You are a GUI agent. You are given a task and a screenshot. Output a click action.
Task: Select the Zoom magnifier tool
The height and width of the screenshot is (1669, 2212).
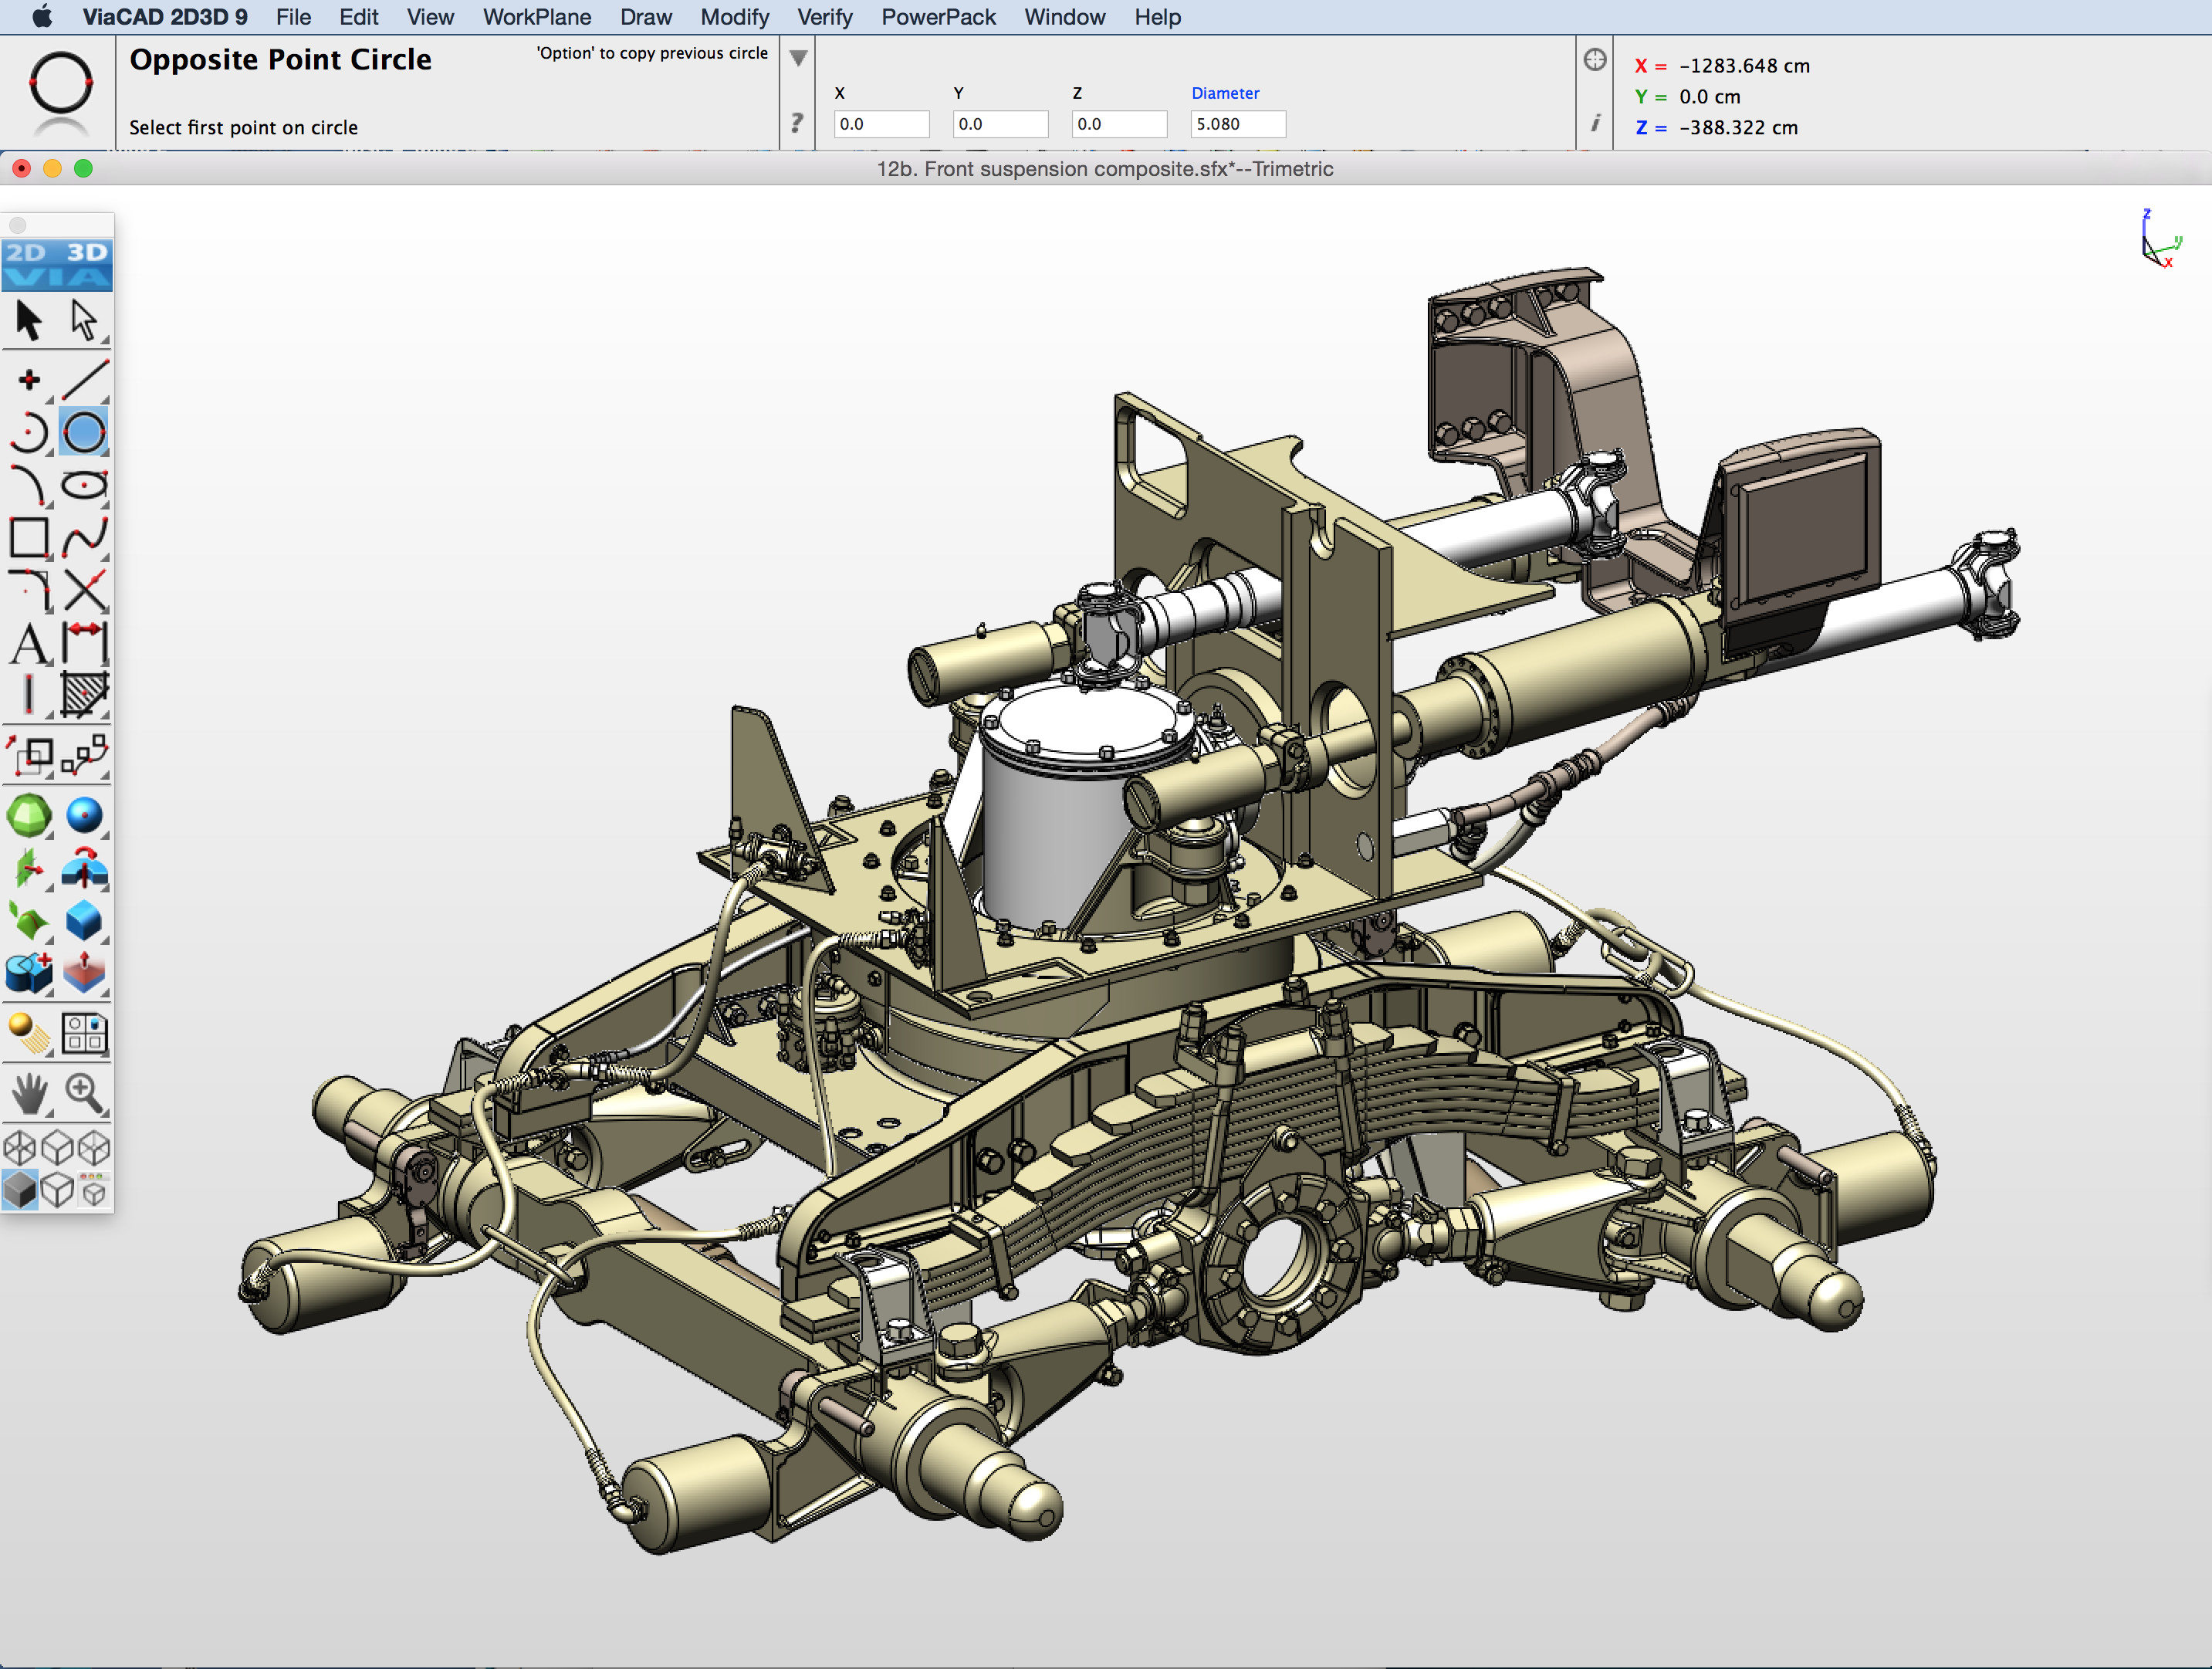85,1093
